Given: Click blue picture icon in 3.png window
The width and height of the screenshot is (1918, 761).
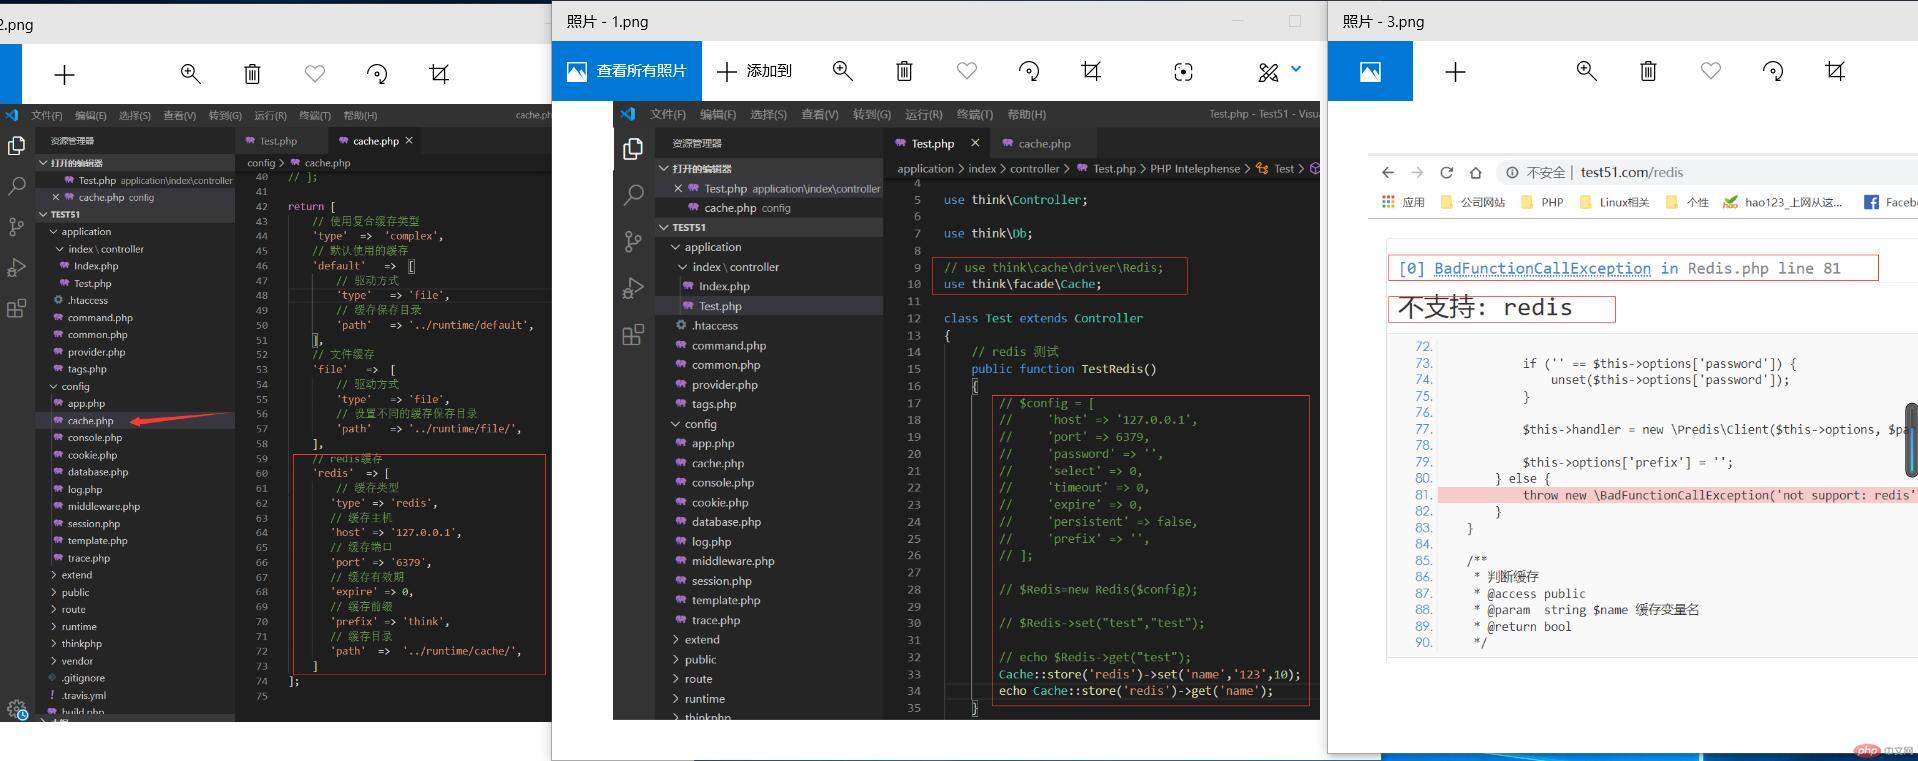Looking at the screenshot, I should click(x=1370, y=71).
